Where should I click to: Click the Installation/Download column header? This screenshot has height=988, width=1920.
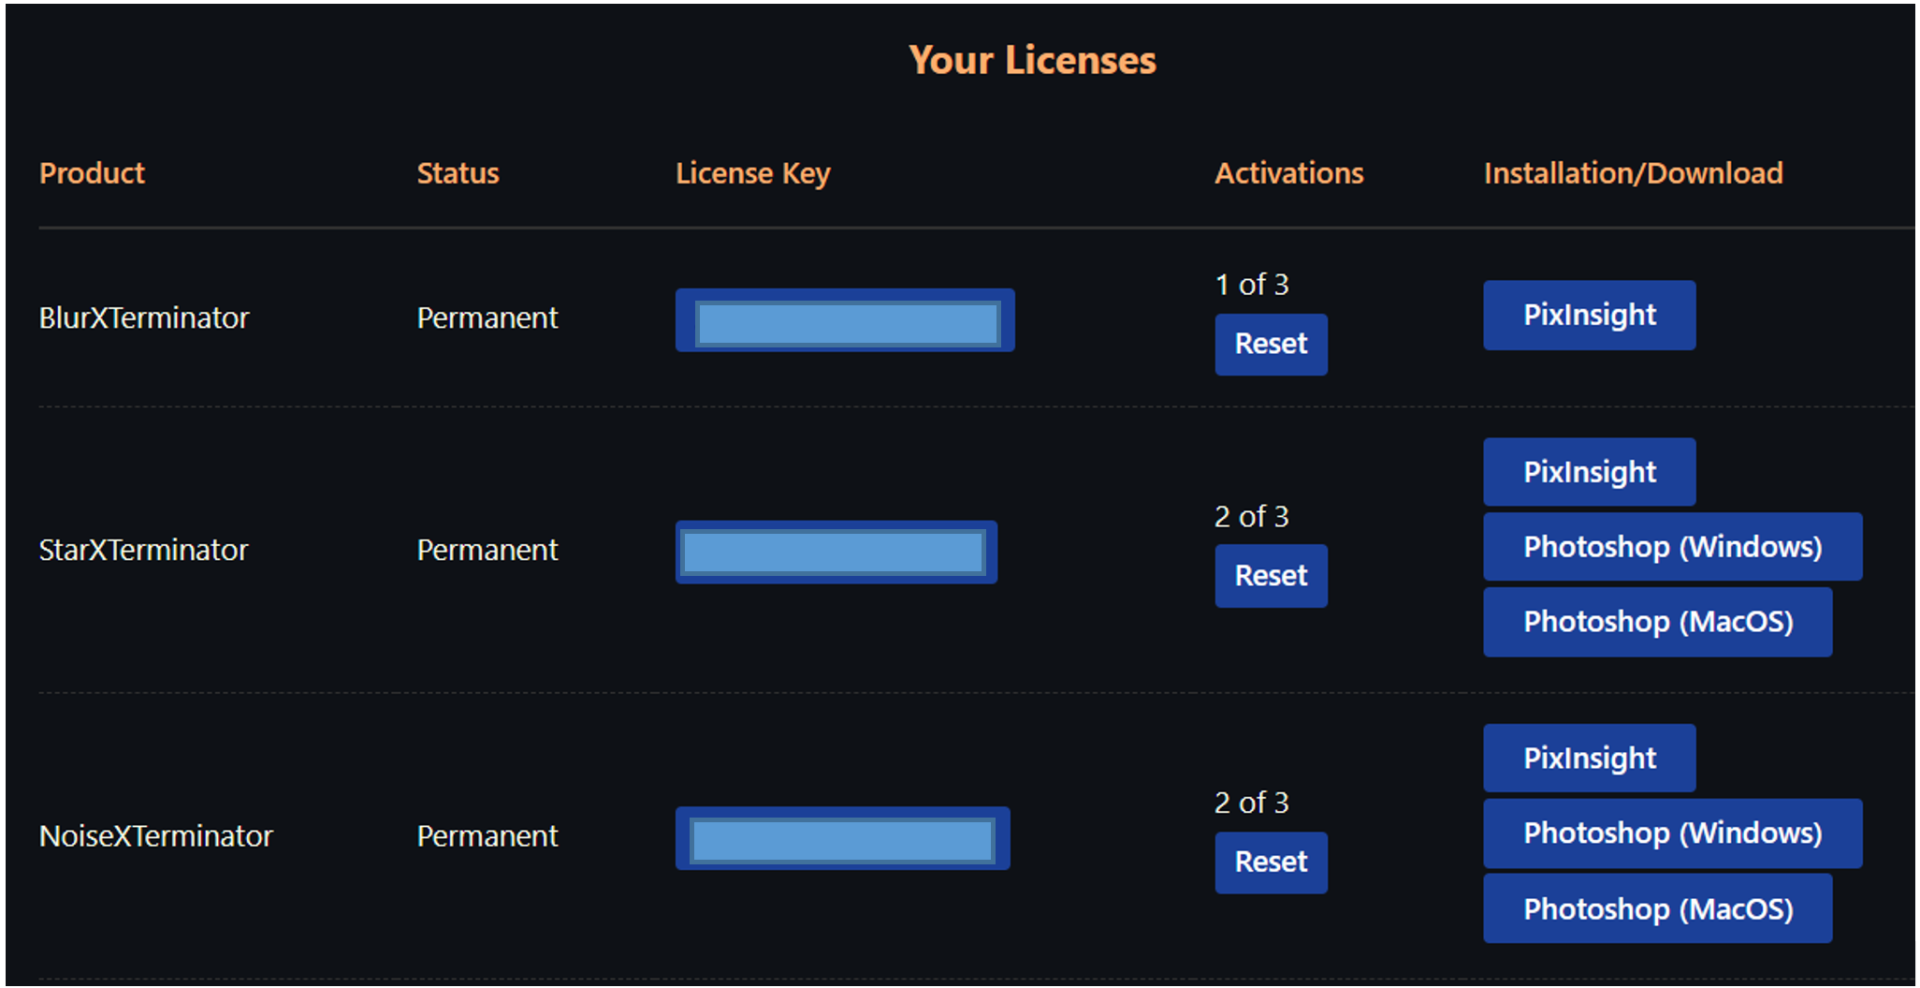point(1633,173)
